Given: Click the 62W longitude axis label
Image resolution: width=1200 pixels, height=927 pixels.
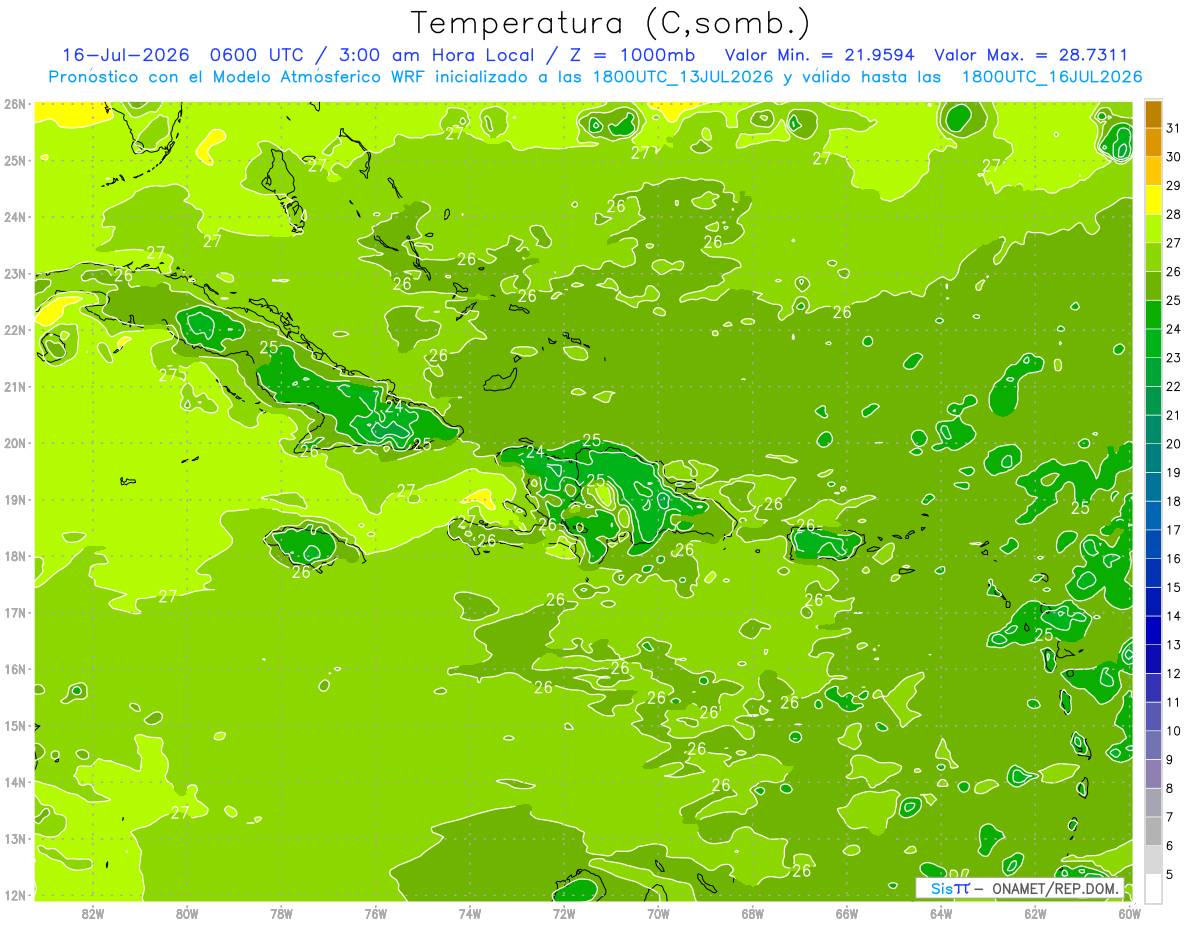Looking at the screenshot, I should pos(1035,913).
